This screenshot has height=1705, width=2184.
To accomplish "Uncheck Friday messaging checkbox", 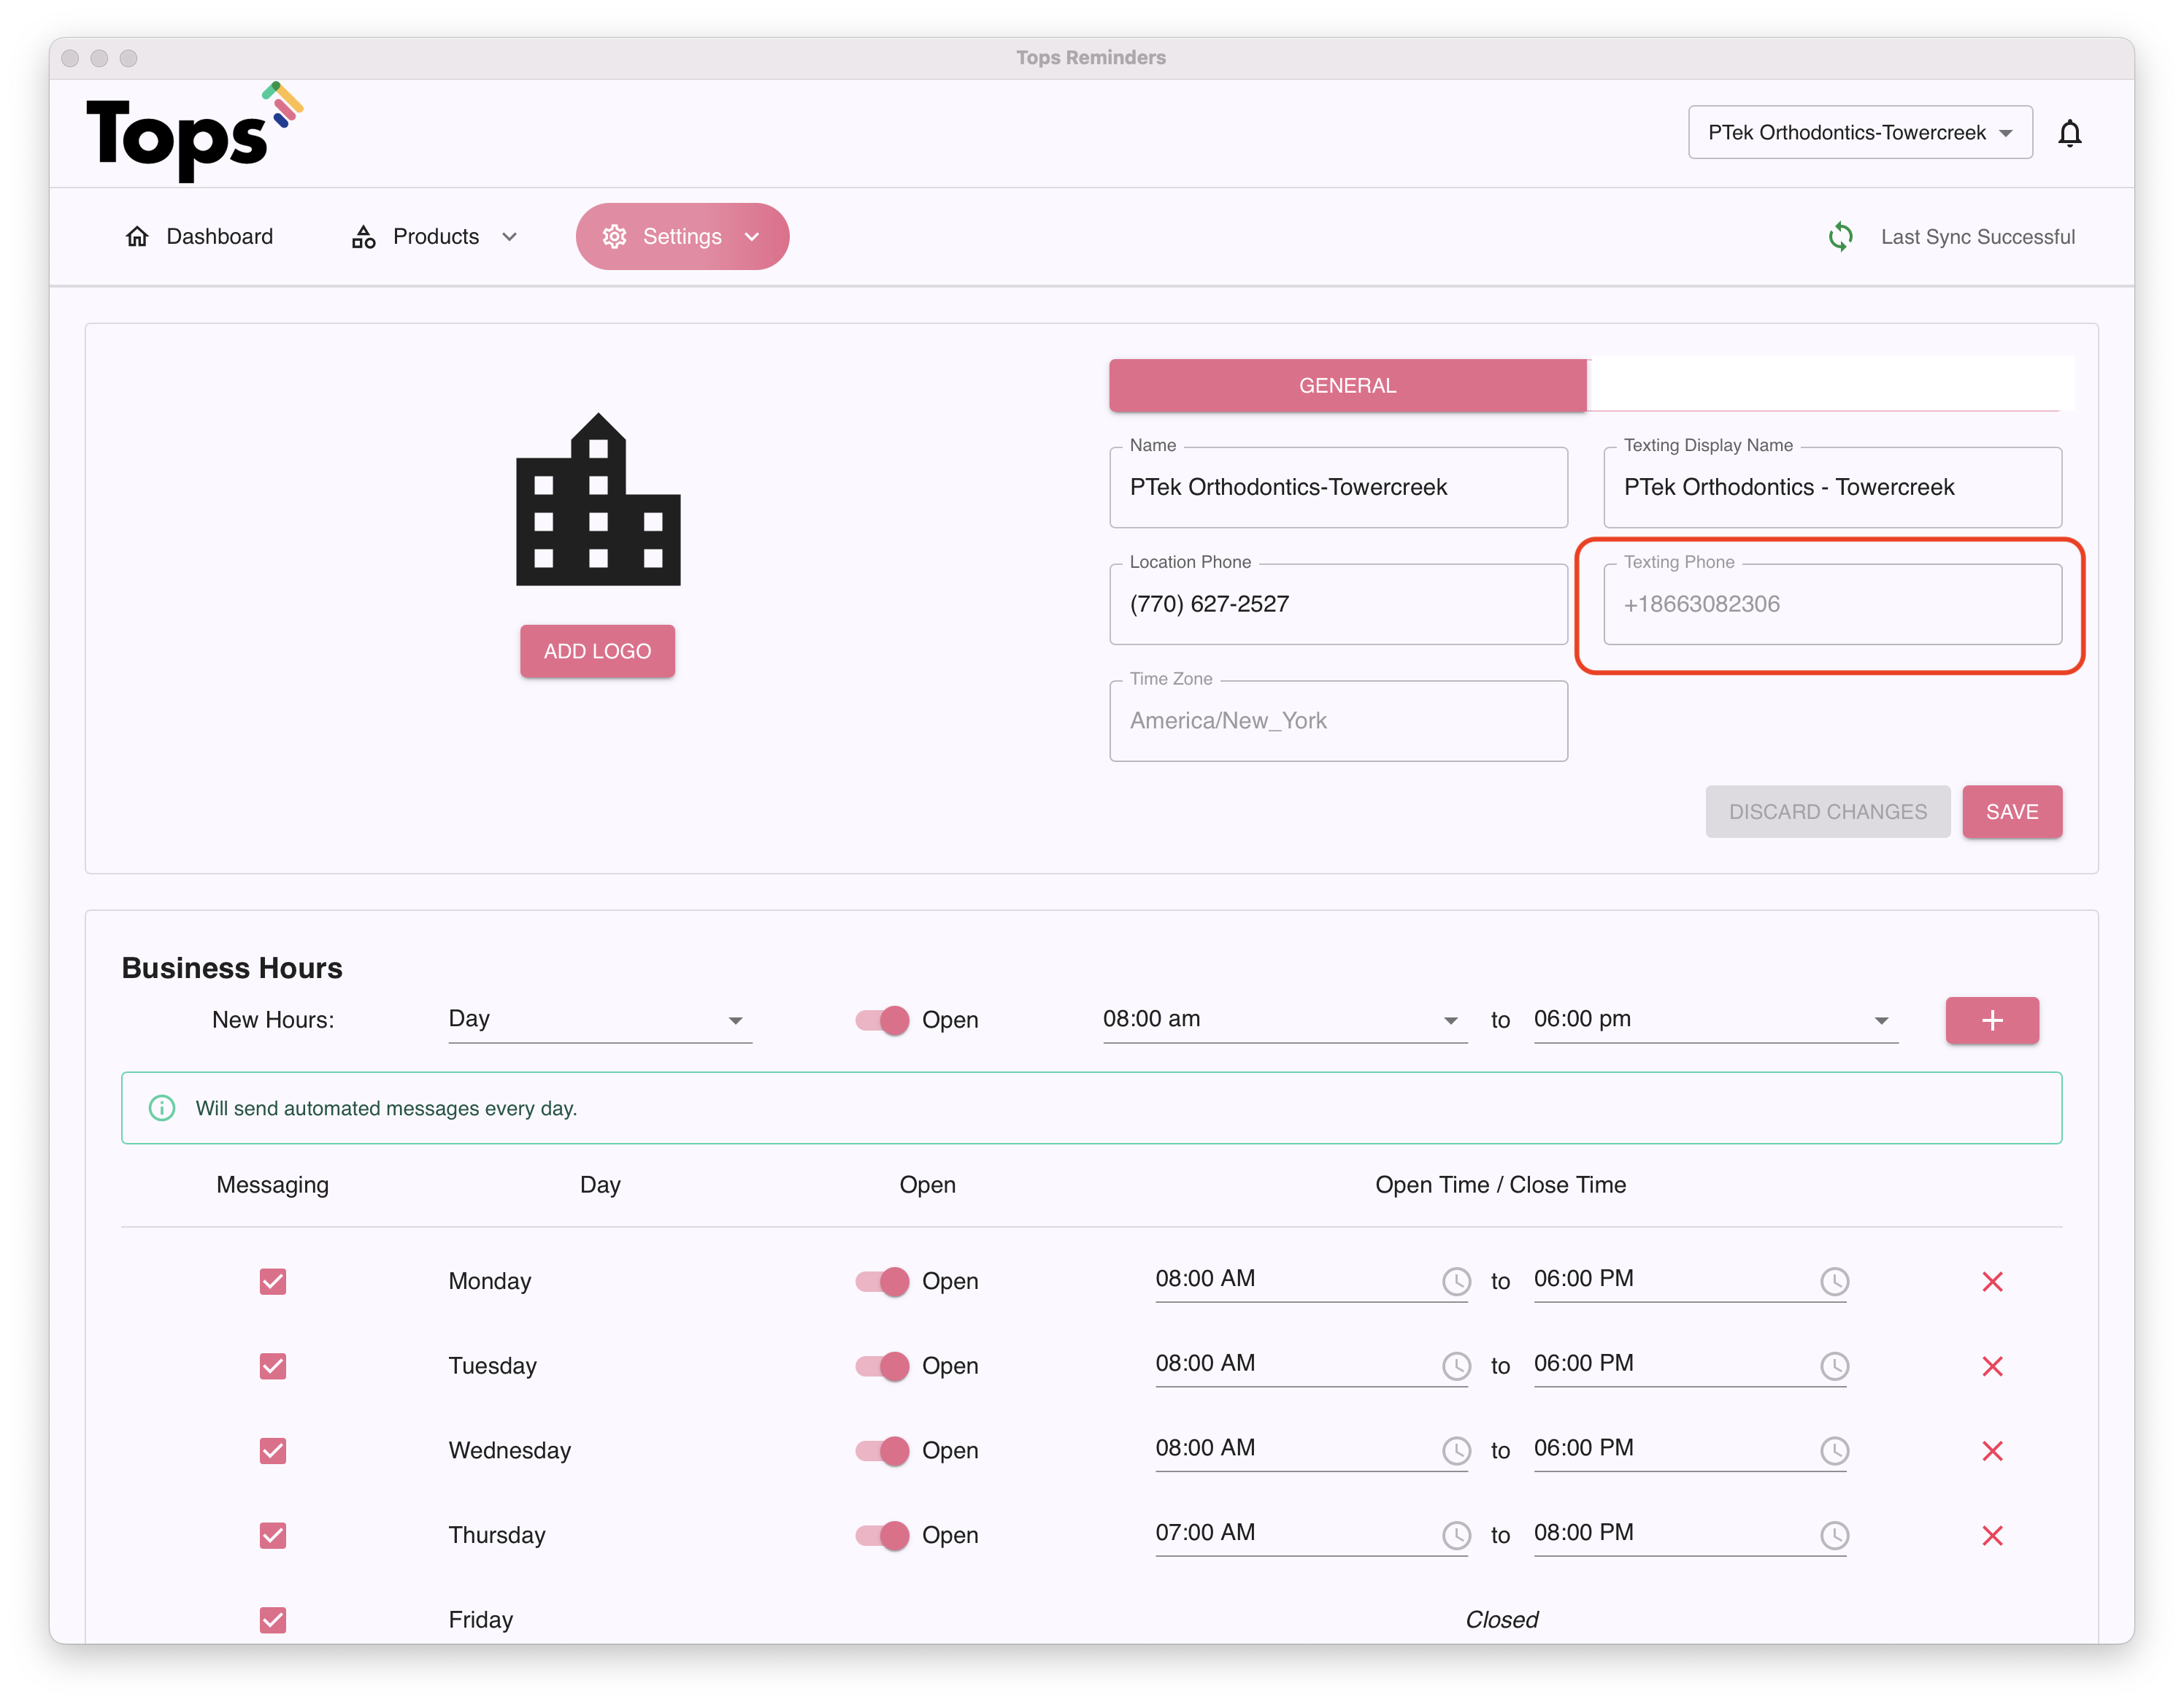I will [273, 1619].
